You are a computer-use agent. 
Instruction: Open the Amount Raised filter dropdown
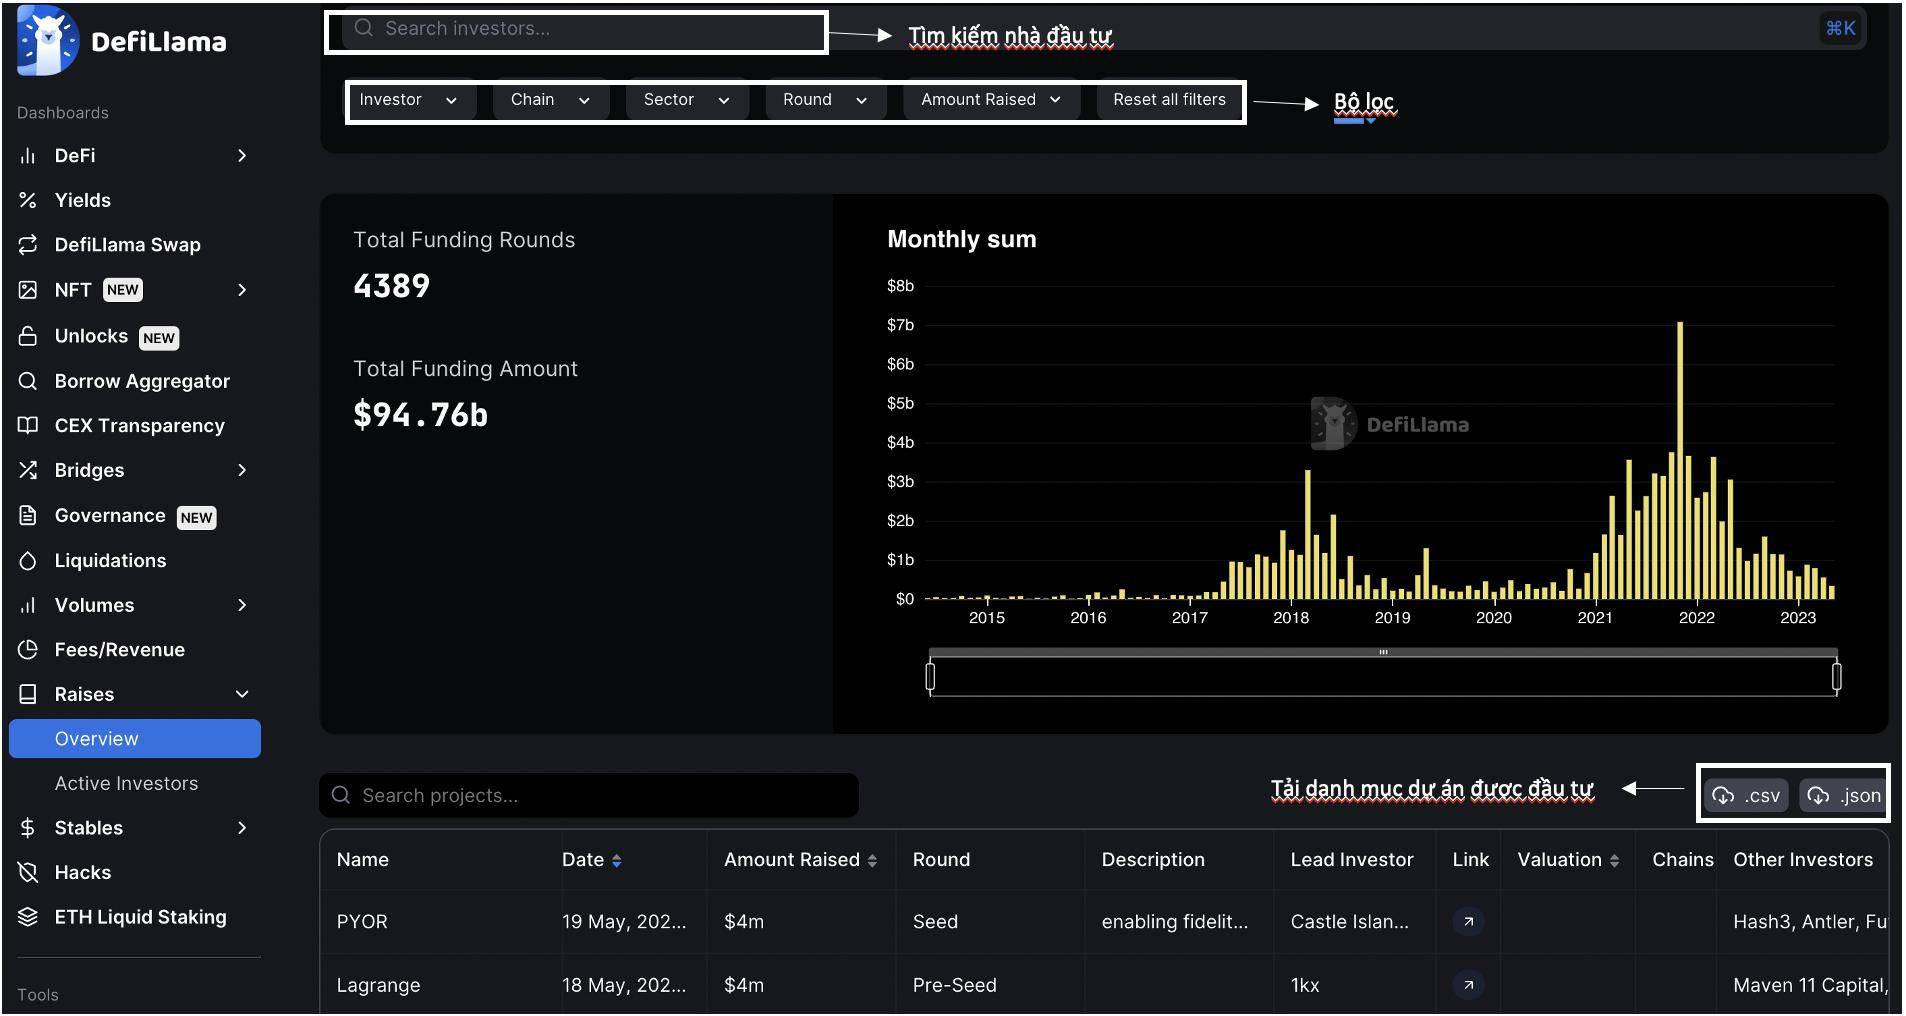(x=991, y=100)
